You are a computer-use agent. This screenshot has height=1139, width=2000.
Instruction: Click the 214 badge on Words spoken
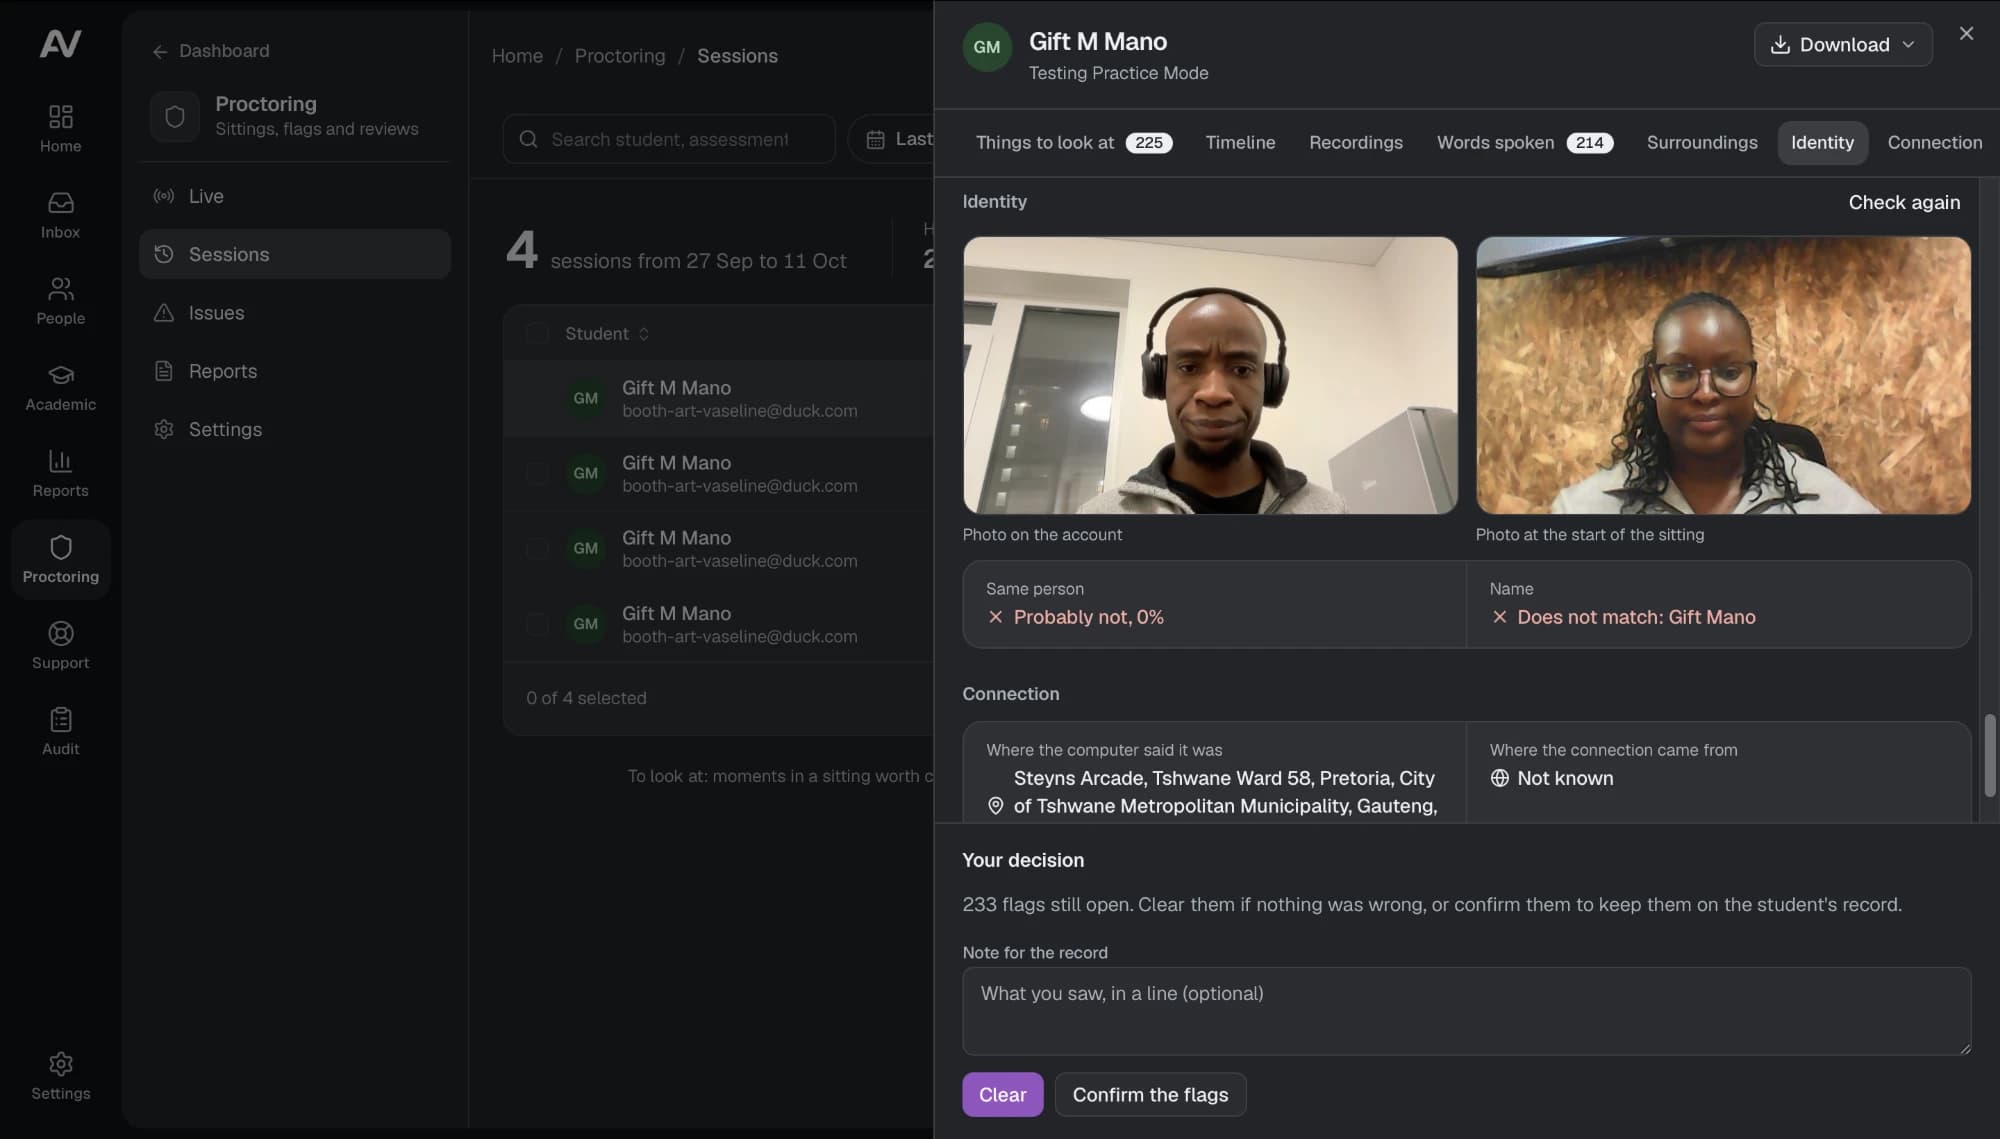(x=1589, y=143)
